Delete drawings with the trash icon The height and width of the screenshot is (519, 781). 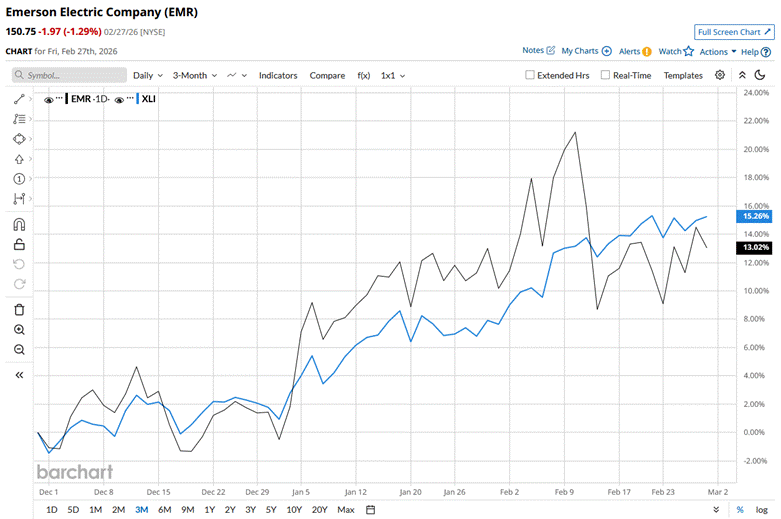coord(19,309)
